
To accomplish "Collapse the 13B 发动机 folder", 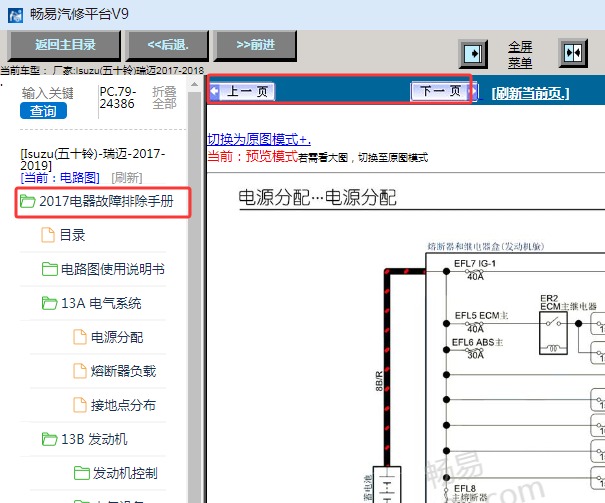I will [x=94, y=439].
